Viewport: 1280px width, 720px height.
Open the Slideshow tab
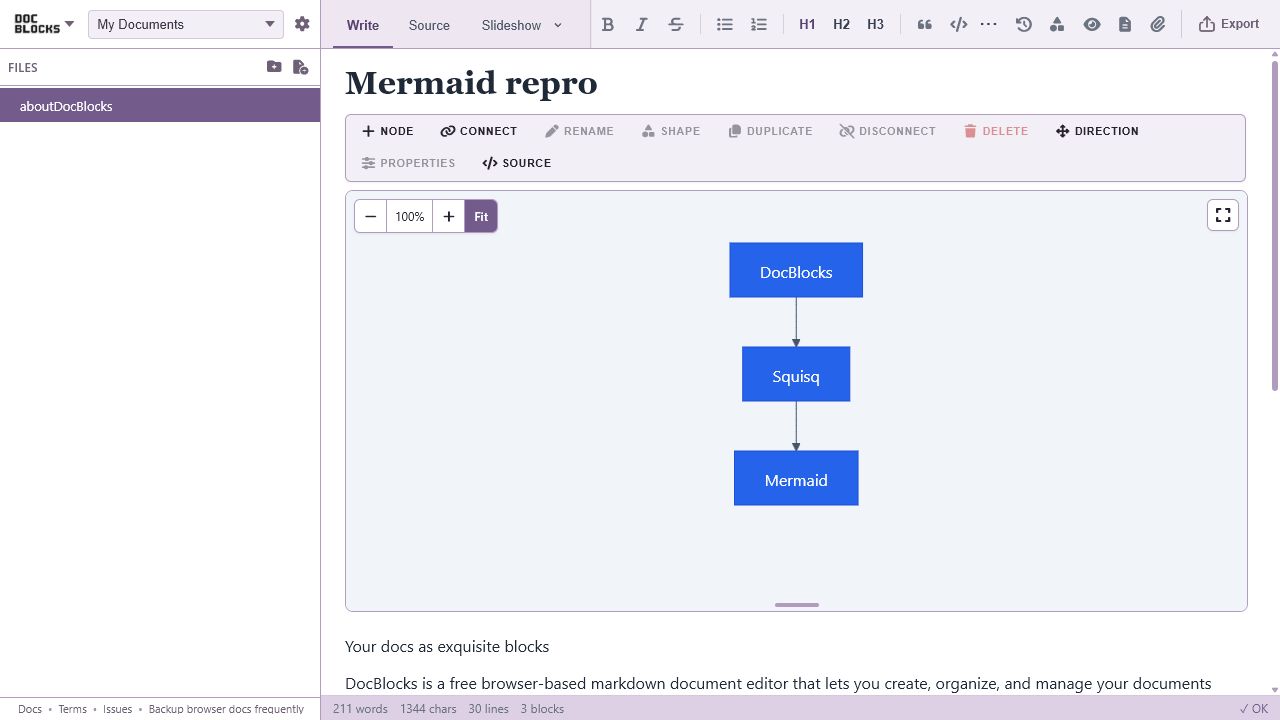(511, 25)
